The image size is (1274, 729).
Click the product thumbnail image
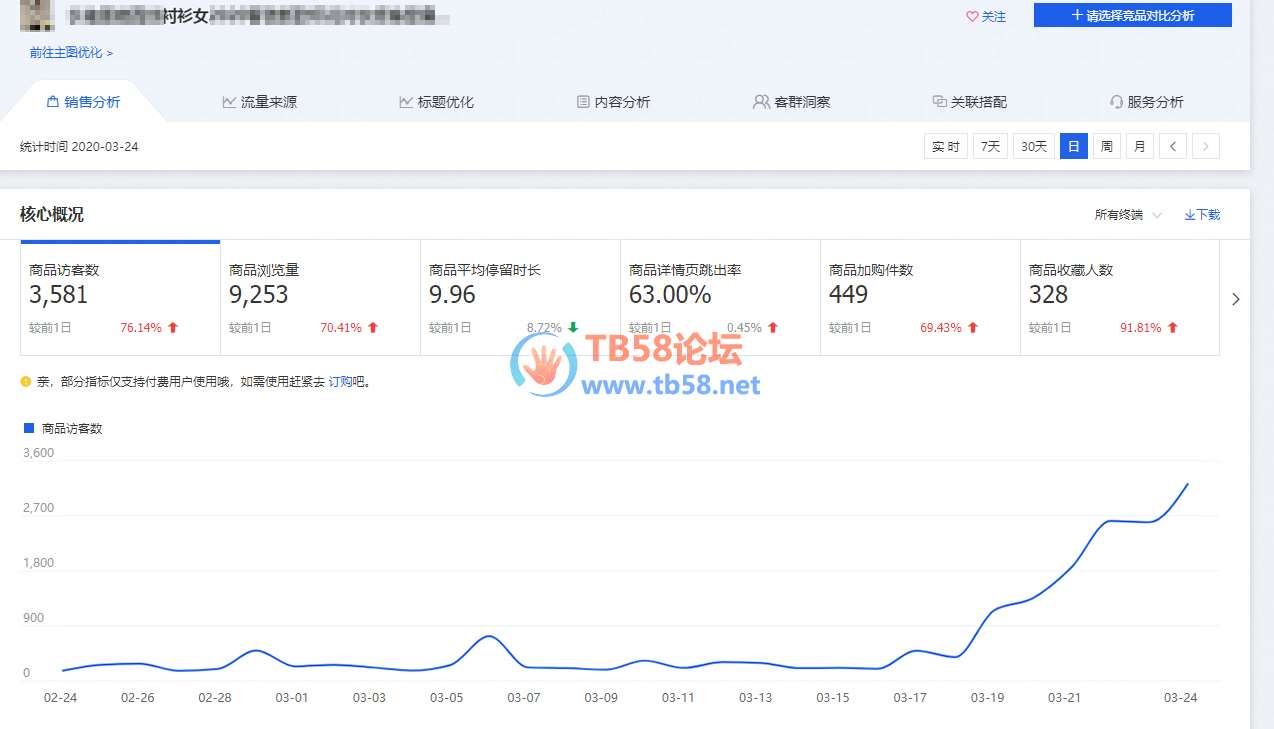coord(36,15)
